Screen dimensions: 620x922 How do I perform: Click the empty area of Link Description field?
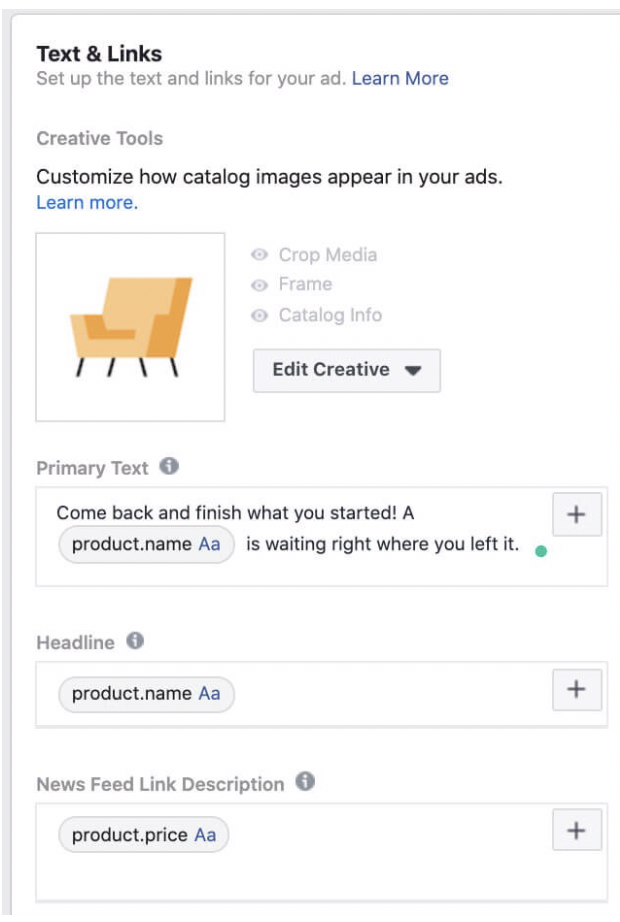coord(300,875)
